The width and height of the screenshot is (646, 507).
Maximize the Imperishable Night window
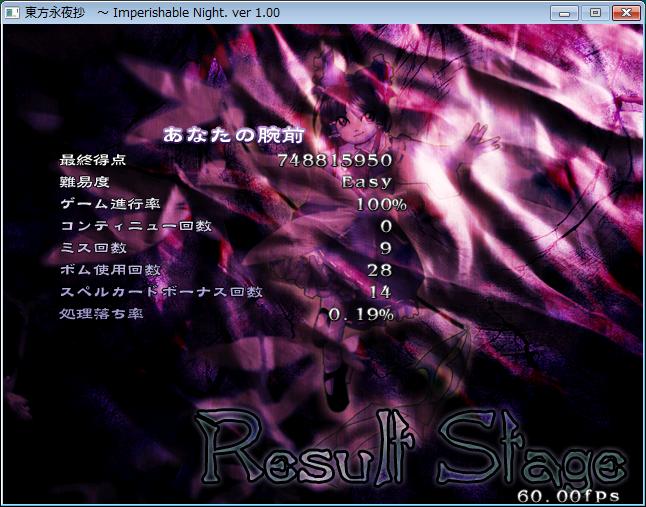click(595, 13)
